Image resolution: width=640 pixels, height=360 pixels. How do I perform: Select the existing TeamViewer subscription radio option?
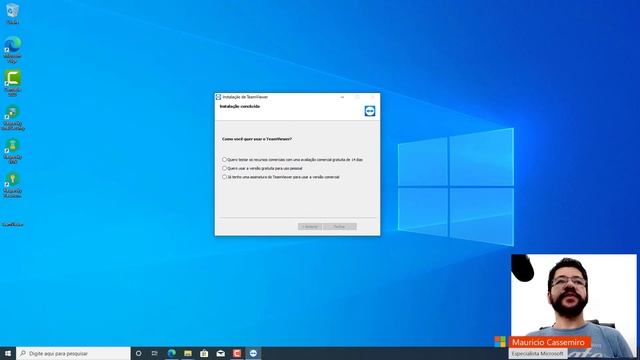[x=224, y=177]
